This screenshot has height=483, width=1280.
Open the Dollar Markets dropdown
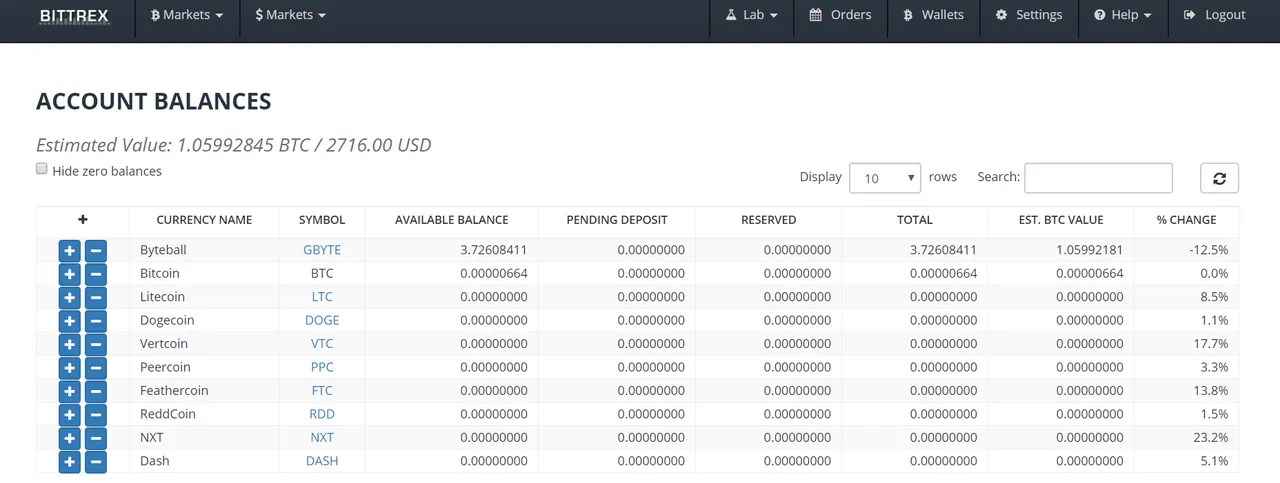(290, 15)
